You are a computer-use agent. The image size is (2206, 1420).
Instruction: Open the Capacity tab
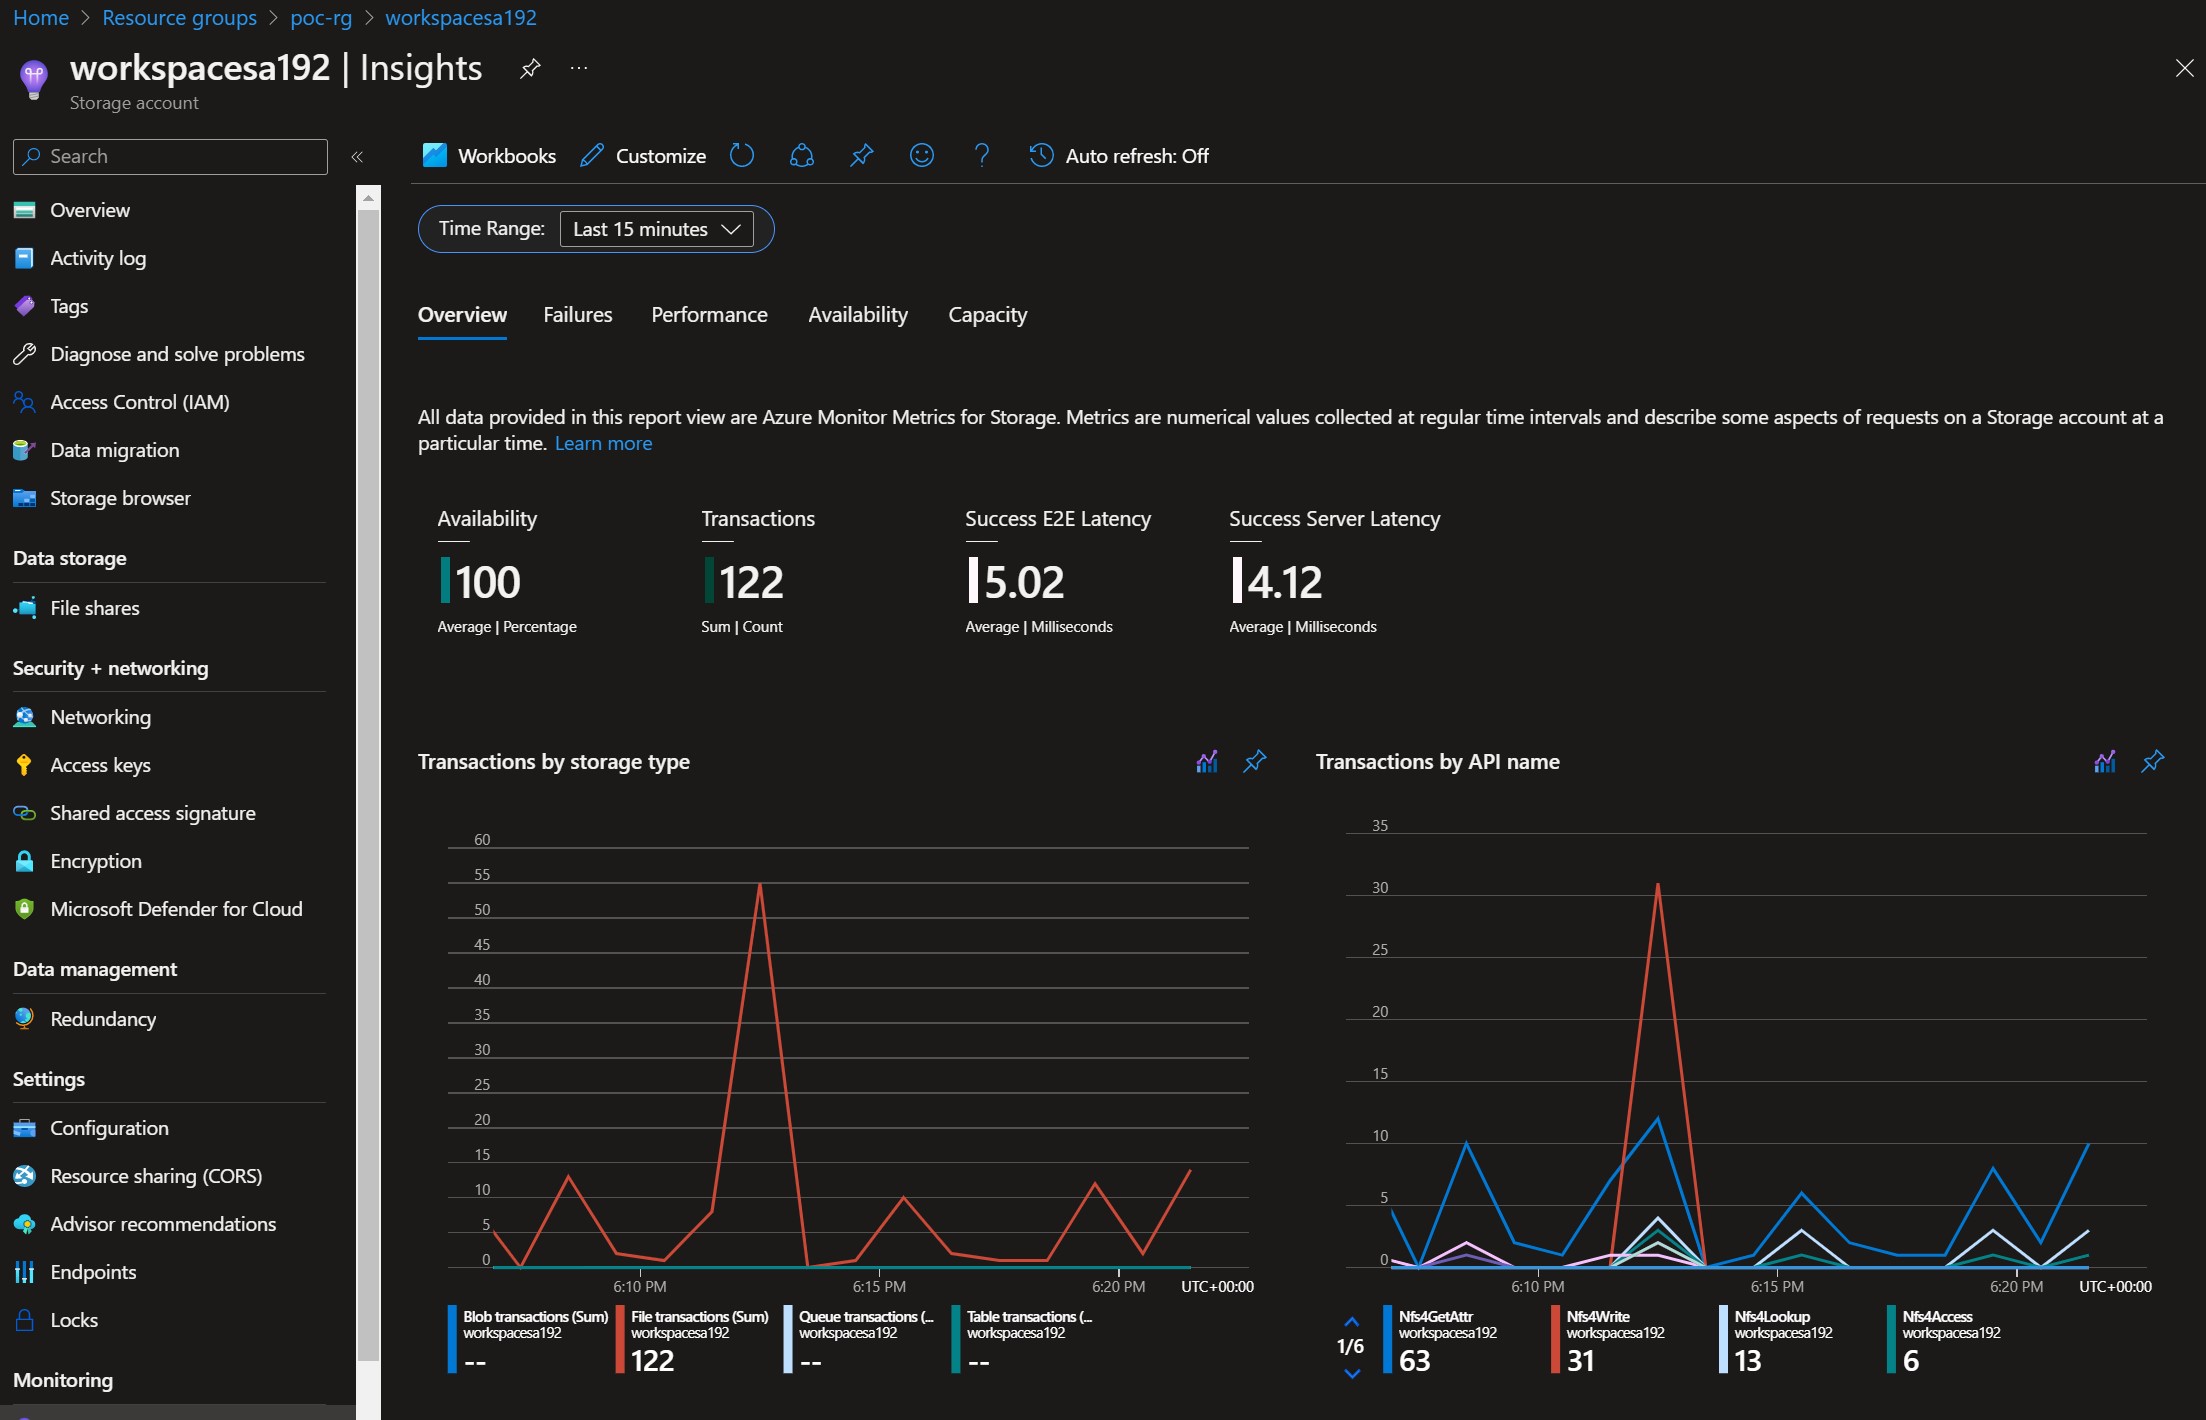click(987, 314)
